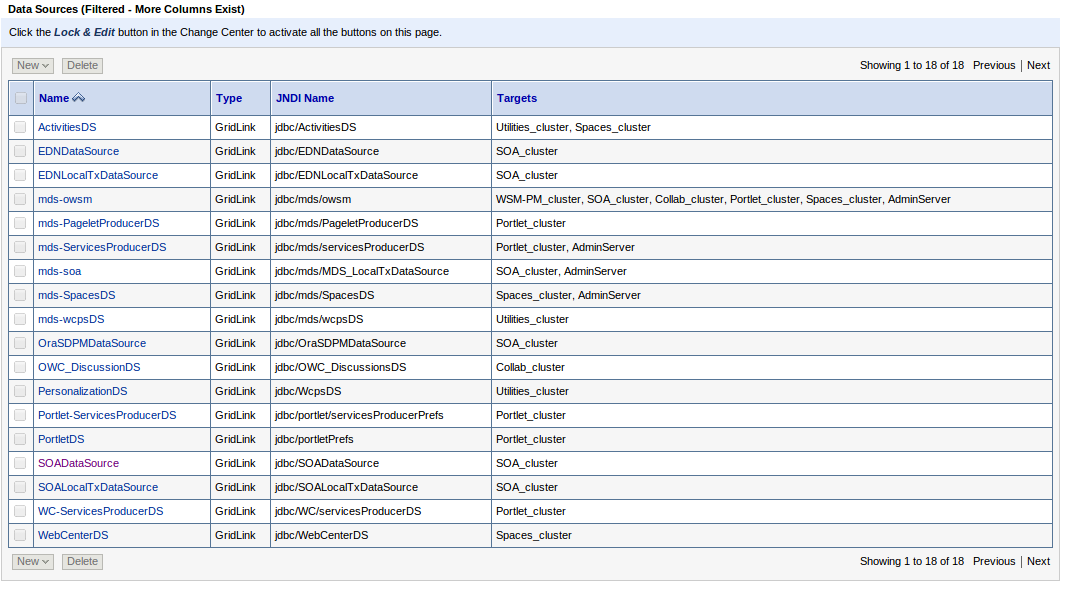Click the top Showing 1 to 18 of 18 text
Viewport: 1065px width, 589px height.
coord(911,65)
